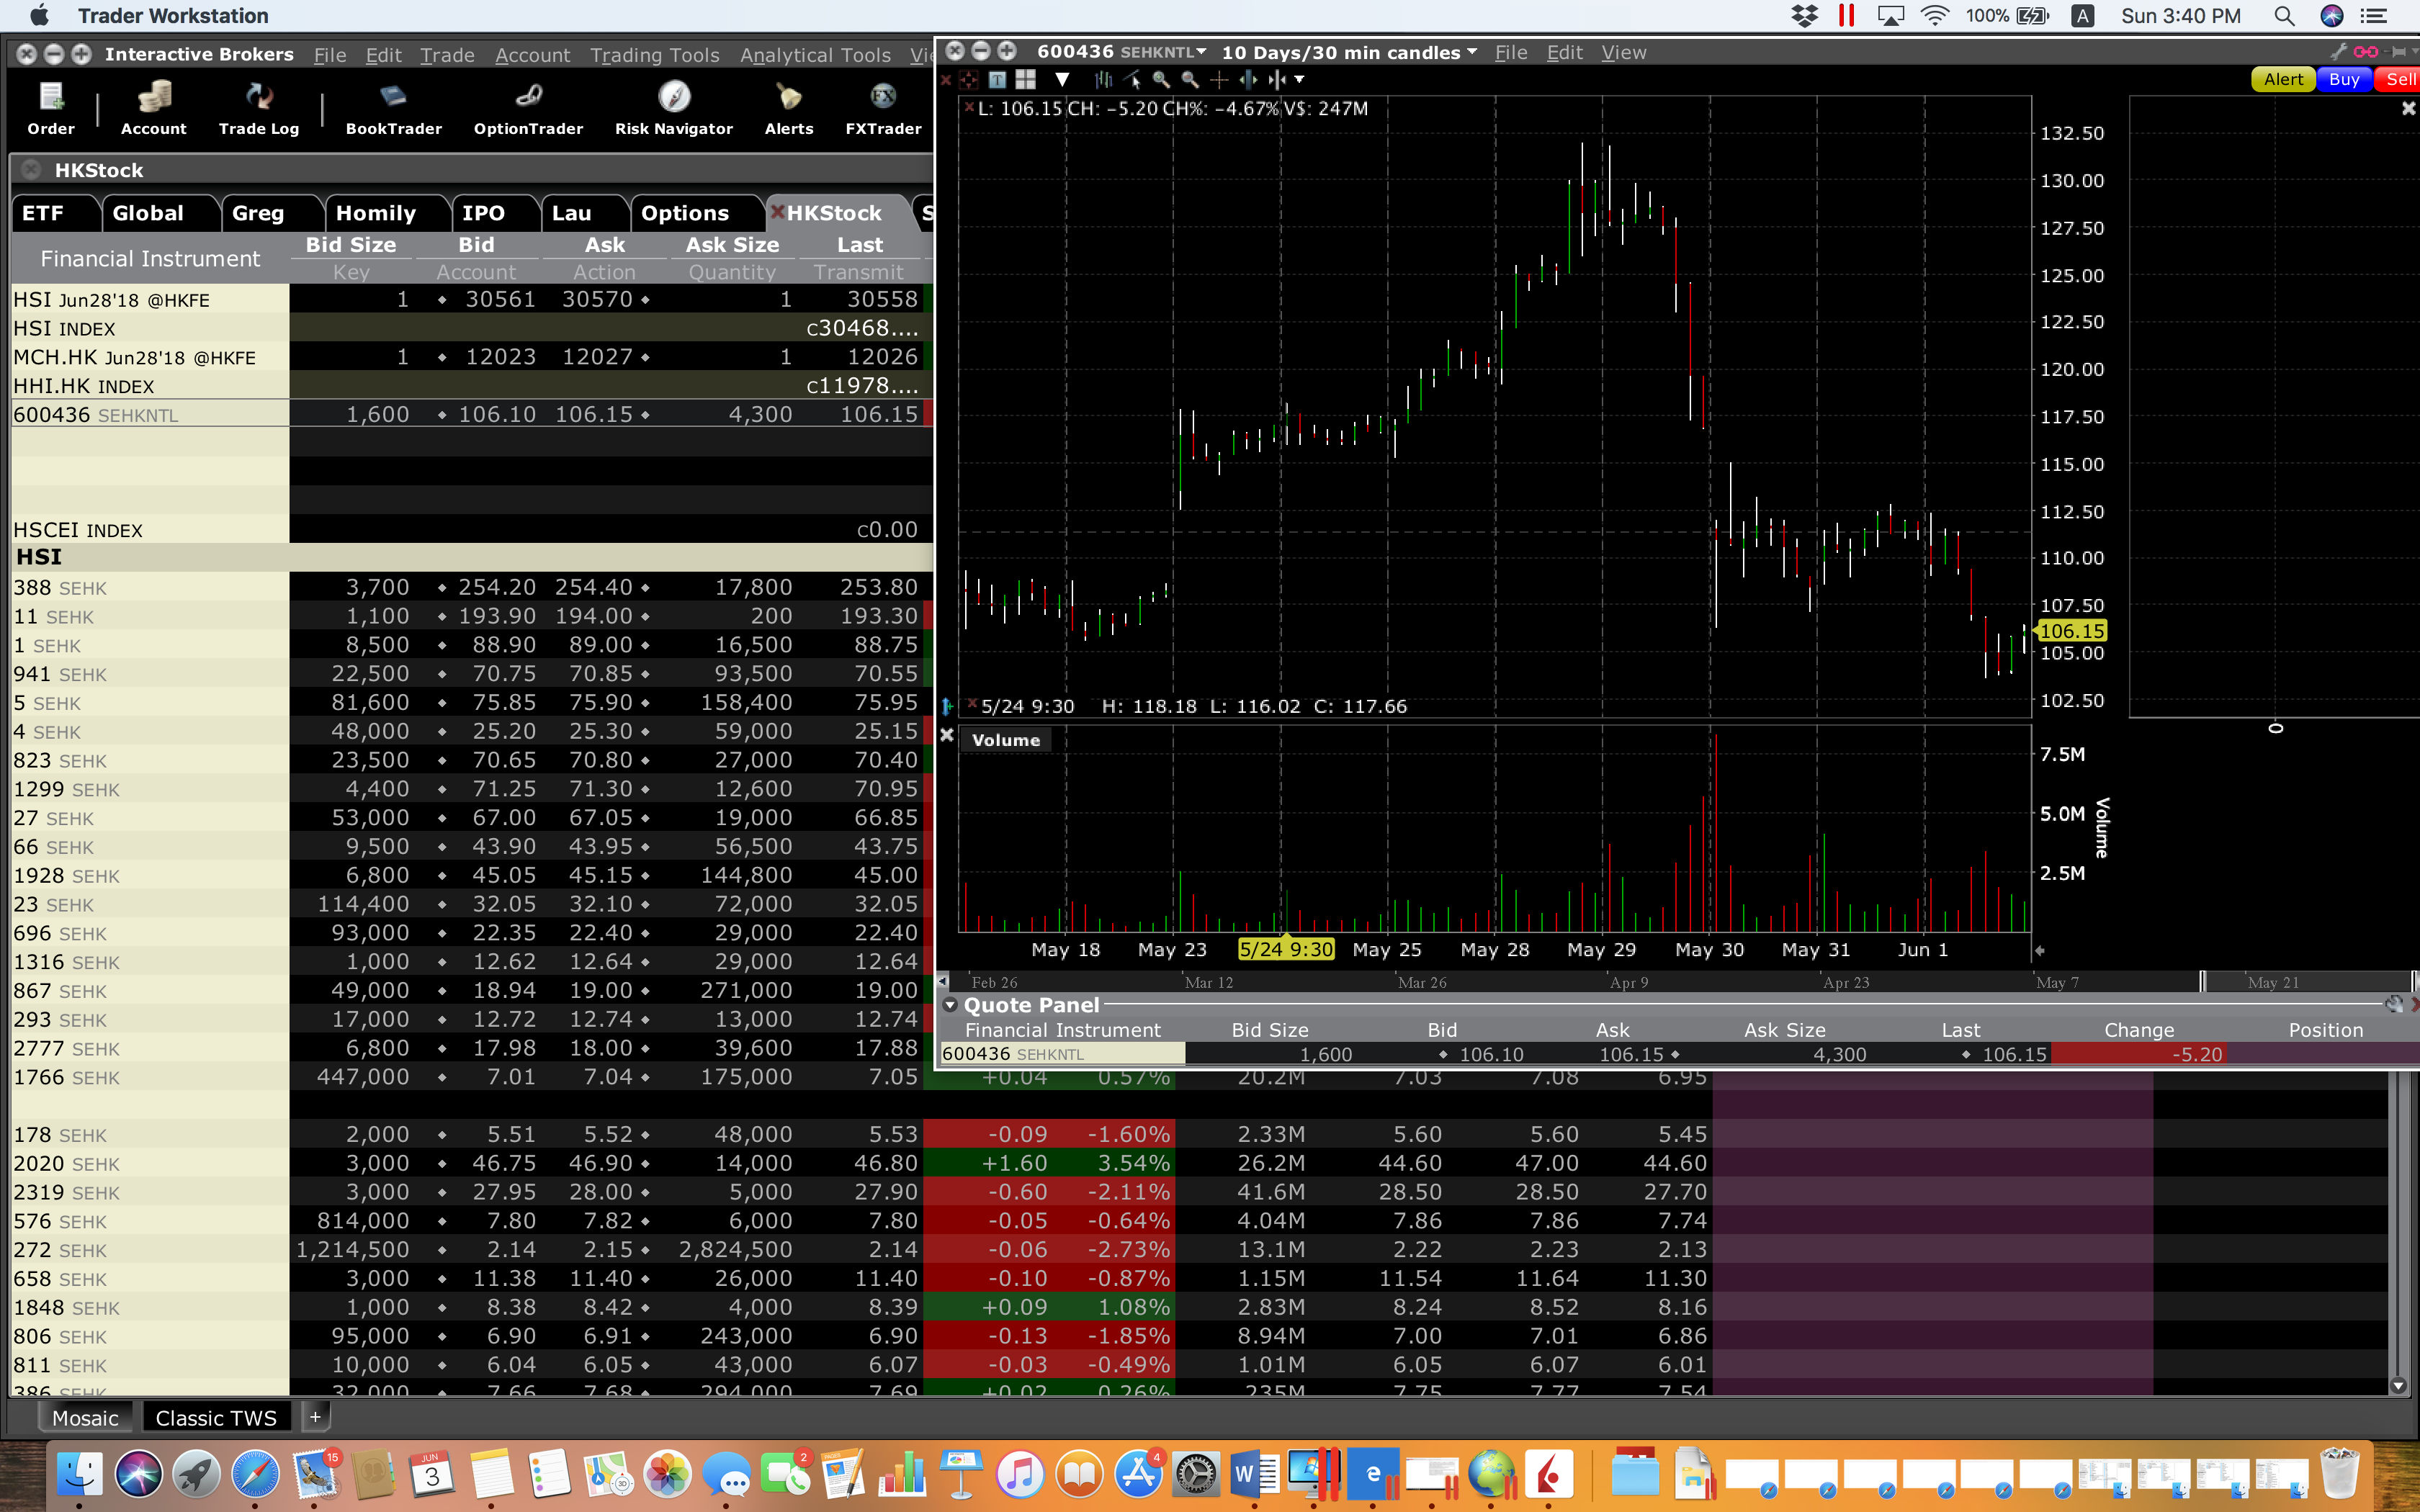Switch to the Options watchlist tab
The height and width of the screenshot is (1512, 2420).
click(684, 213)
